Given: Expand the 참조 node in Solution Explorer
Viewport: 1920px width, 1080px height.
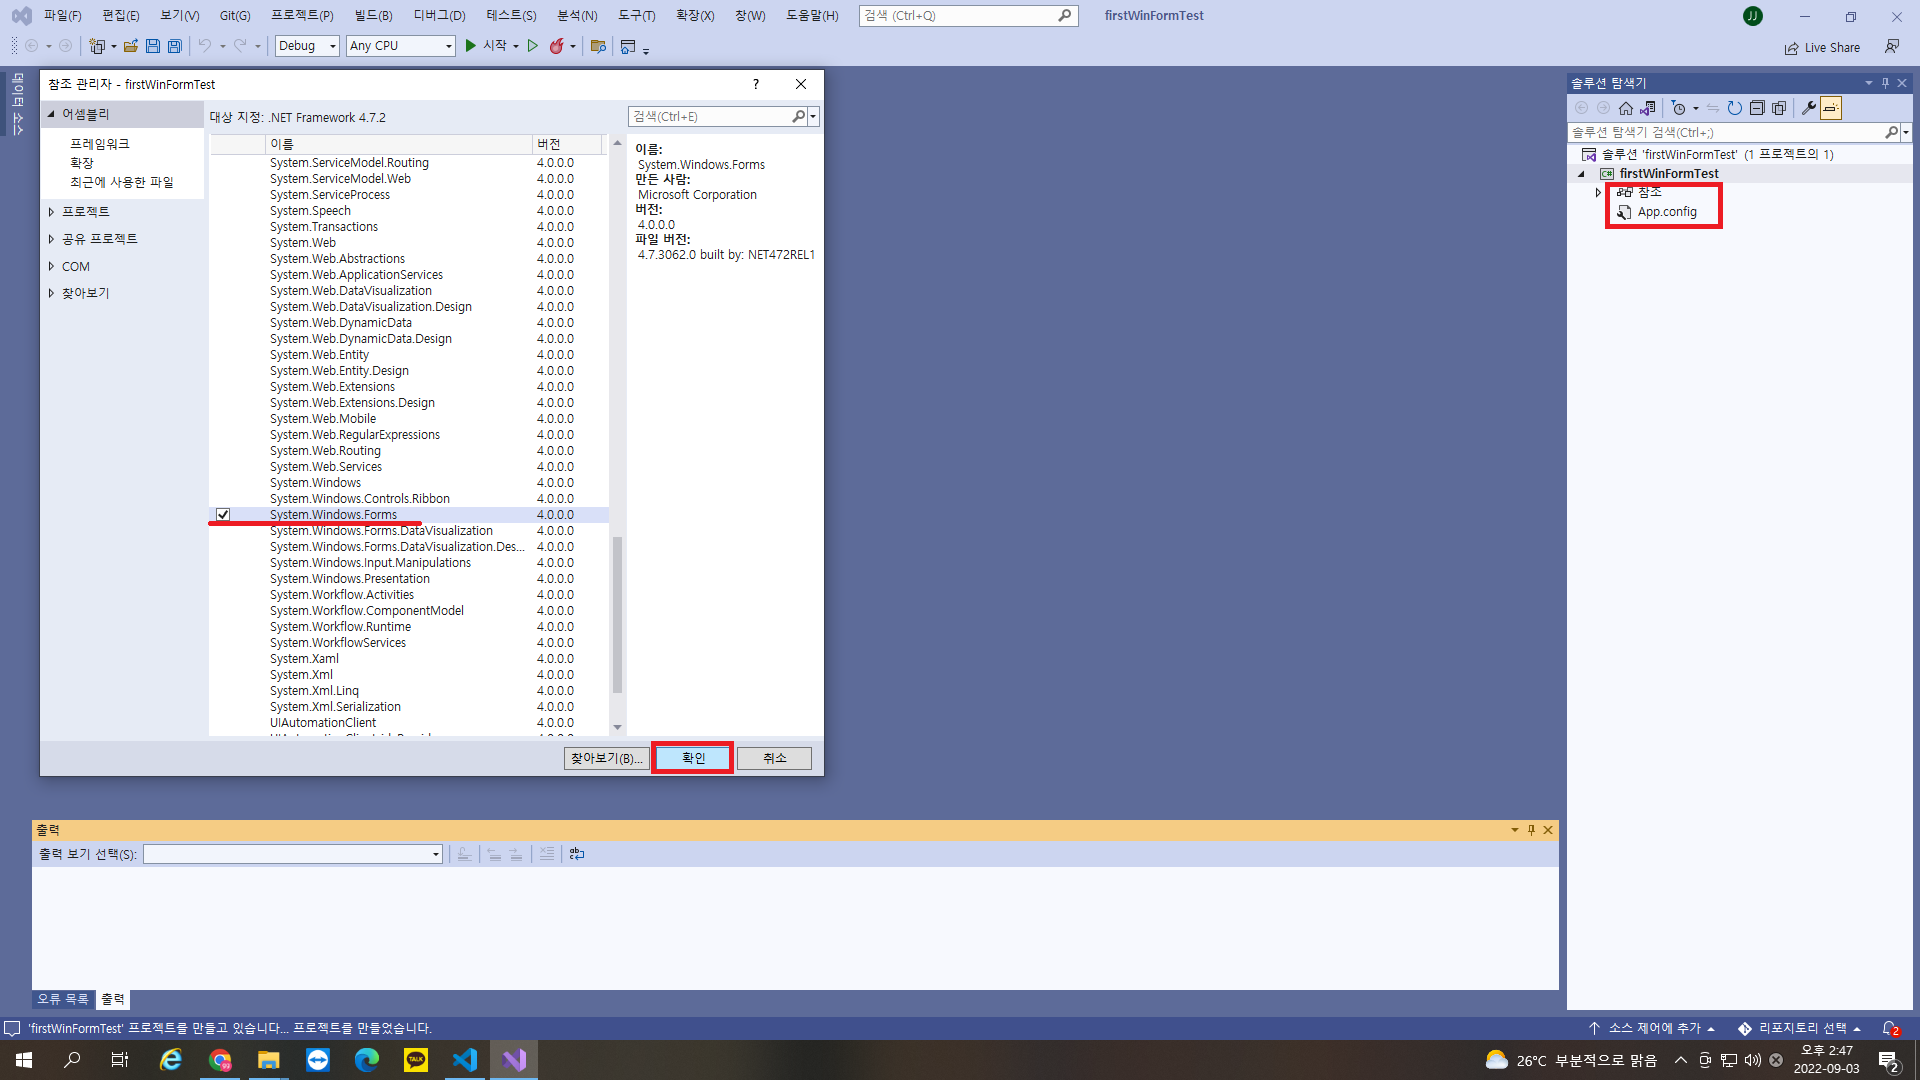Looking at the screenshot, I should pyautogui.click(x=1598, y=192).
